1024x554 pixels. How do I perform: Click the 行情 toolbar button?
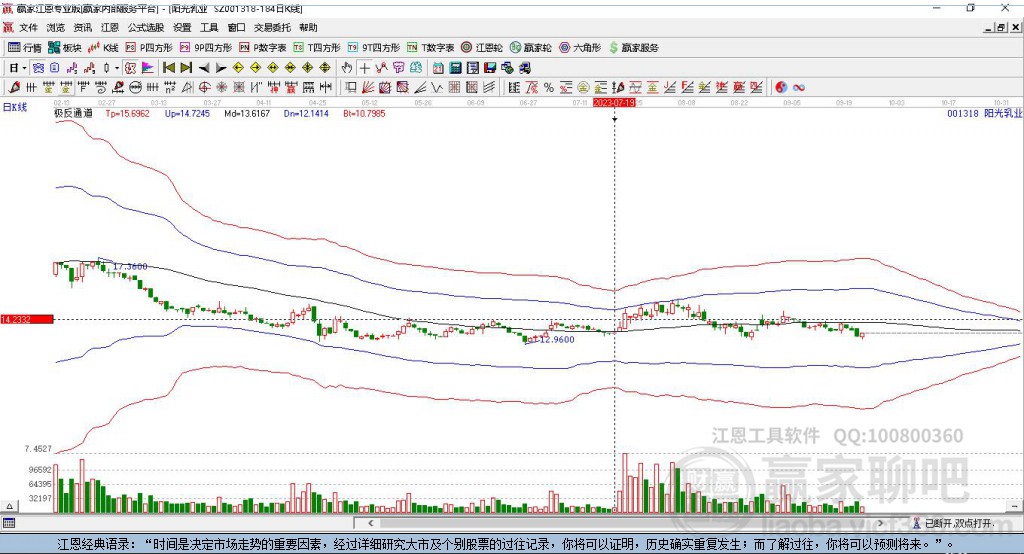click(x=25, y=48)
